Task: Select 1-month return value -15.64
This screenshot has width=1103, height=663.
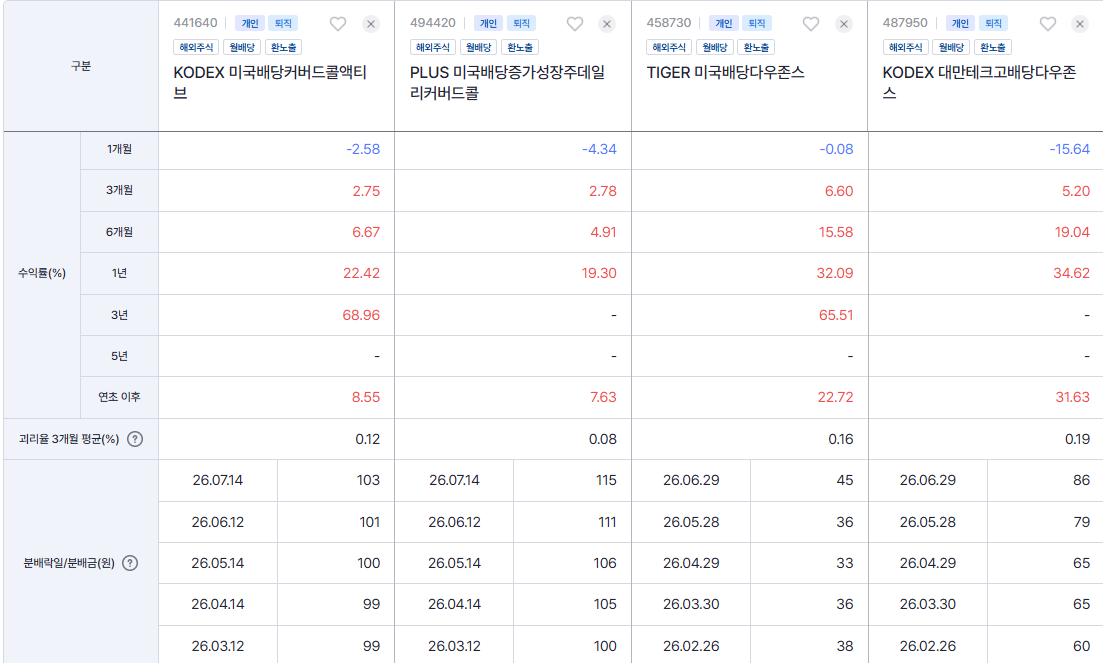Action: (x=1069, y=149)
